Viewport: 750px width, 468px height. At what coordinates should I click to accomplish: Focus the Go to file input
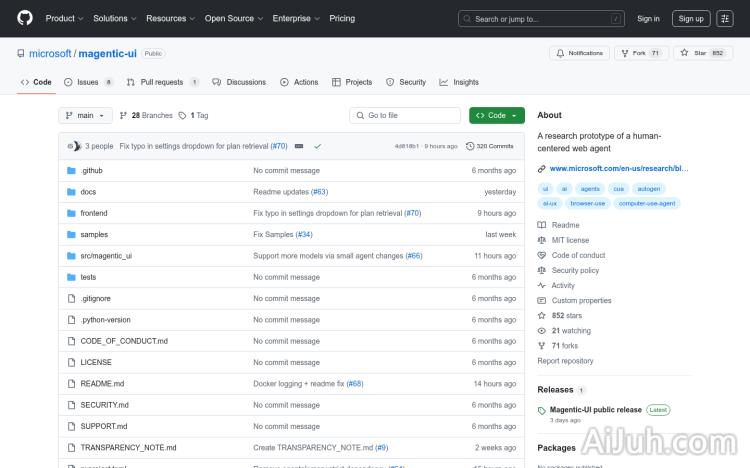[x=405, y=115]
